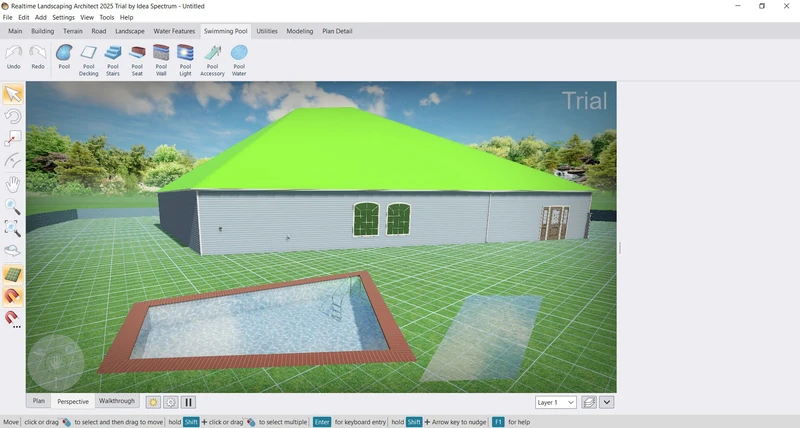Viewport: 800px width, 428px height.
Task: Toggle the snap magnet option
Action: pyautogui.click(x=13, y=296)
